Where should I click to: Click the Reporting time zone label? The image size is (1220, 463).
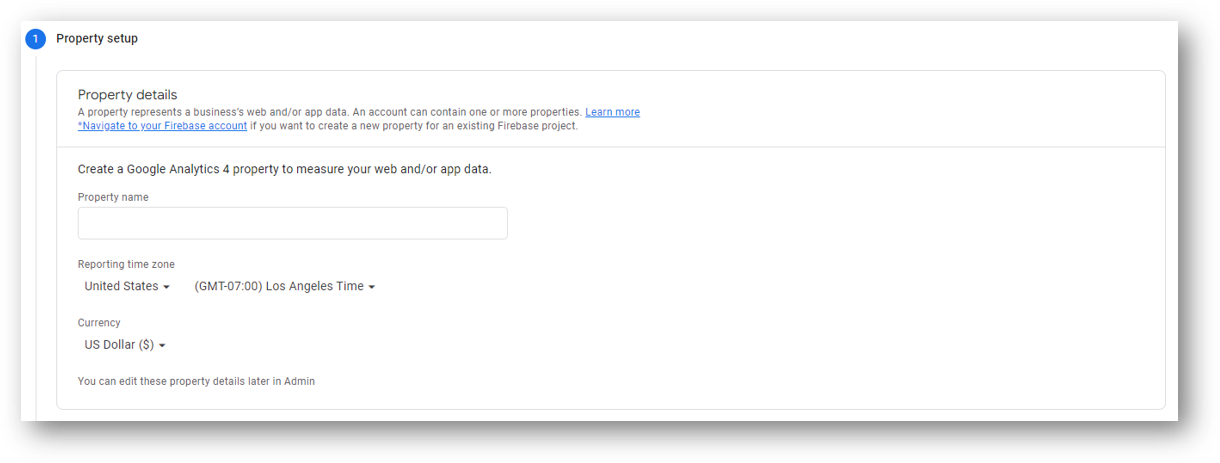click(x=126, y=265)
